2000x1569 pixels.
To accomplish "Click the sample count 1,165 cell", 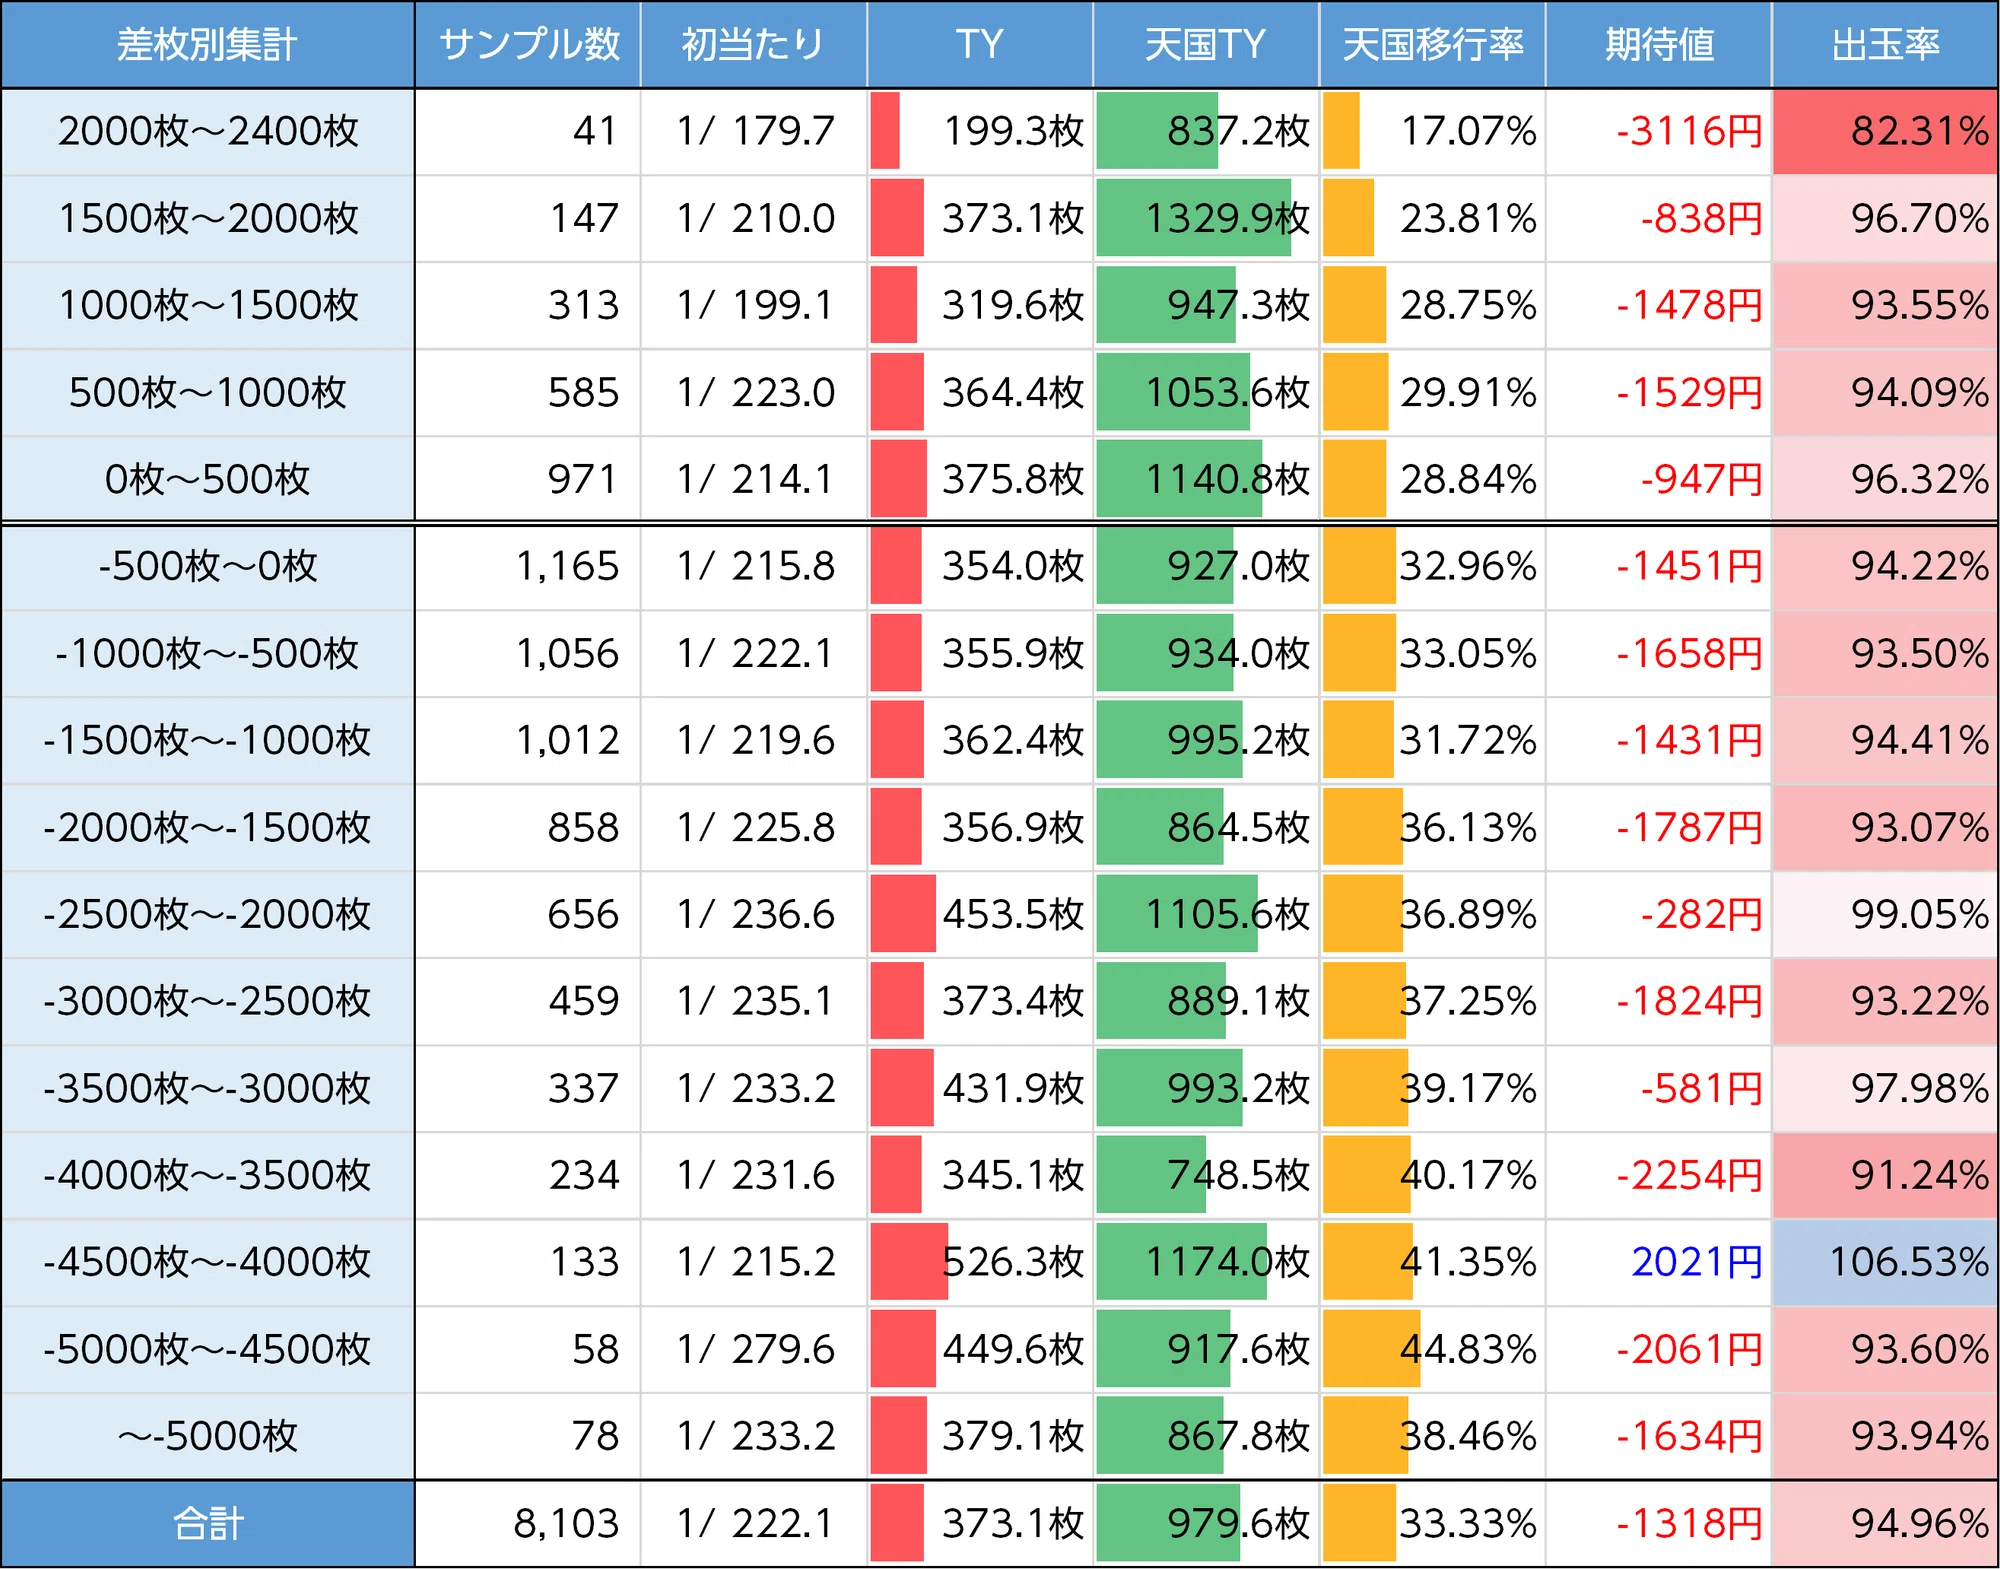I will tap(528, 566).
